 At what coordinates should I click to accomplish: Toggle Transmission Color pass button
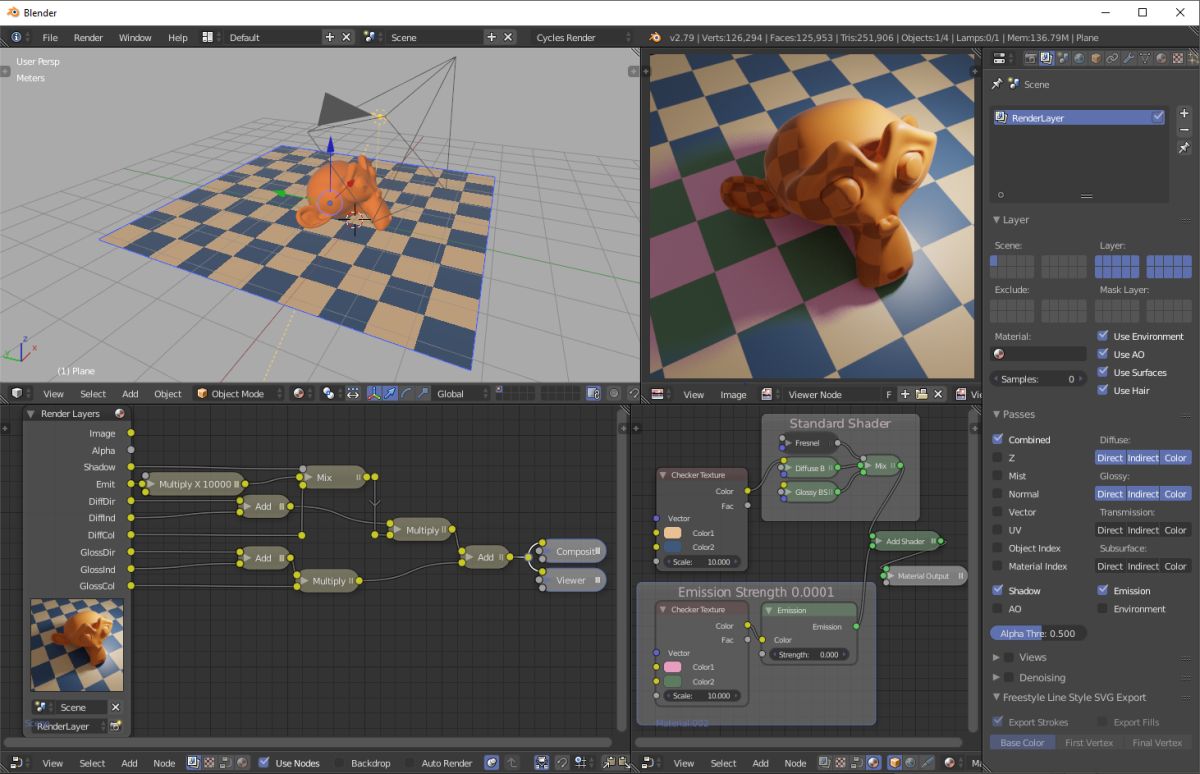pos(1176,530)
